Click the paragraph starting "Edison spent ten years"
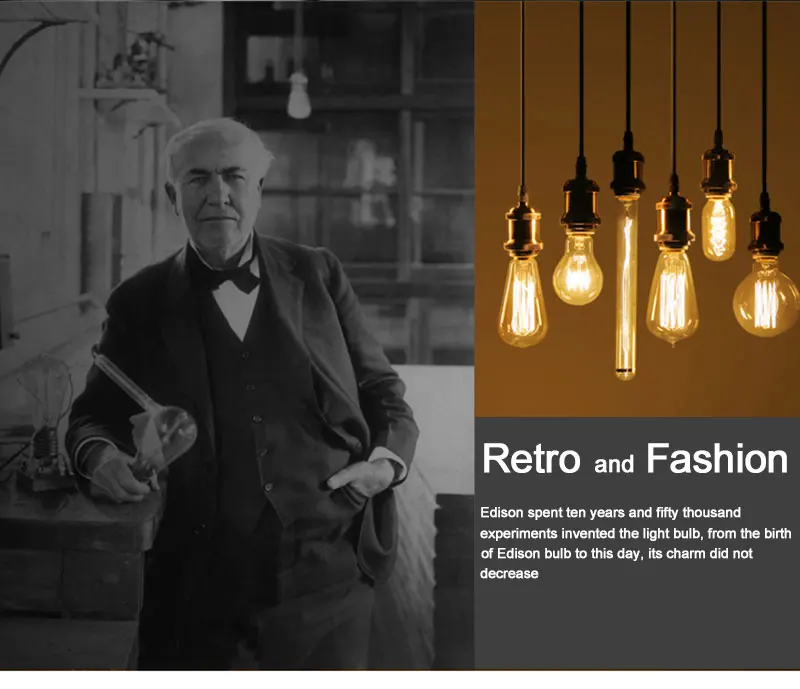 (636, 543)
